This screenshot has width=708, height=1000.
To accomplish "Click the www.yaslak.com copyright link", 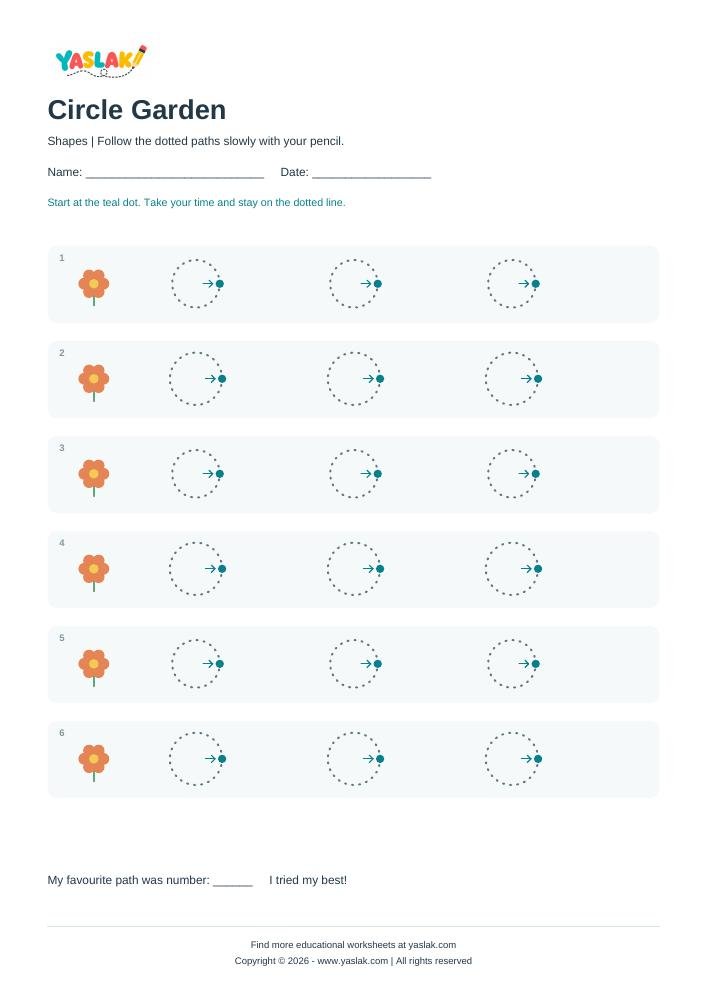I will [353, 960].
